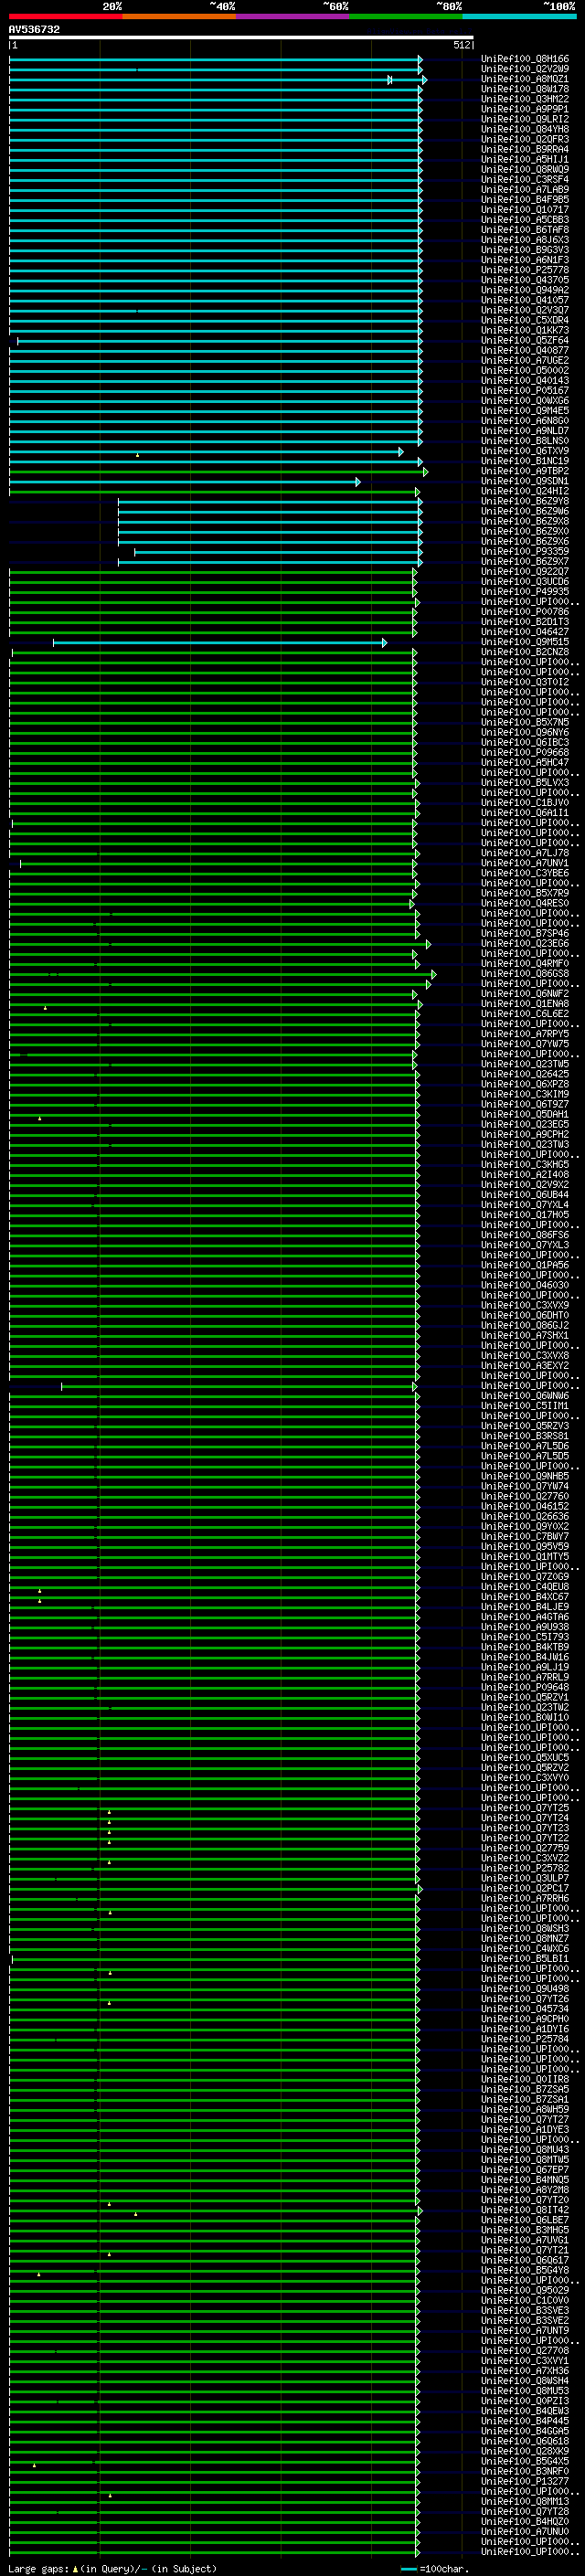Click the green ~80% identity legend segment
The height and width of the screenshot is (2576, 585).
point(406,16)
